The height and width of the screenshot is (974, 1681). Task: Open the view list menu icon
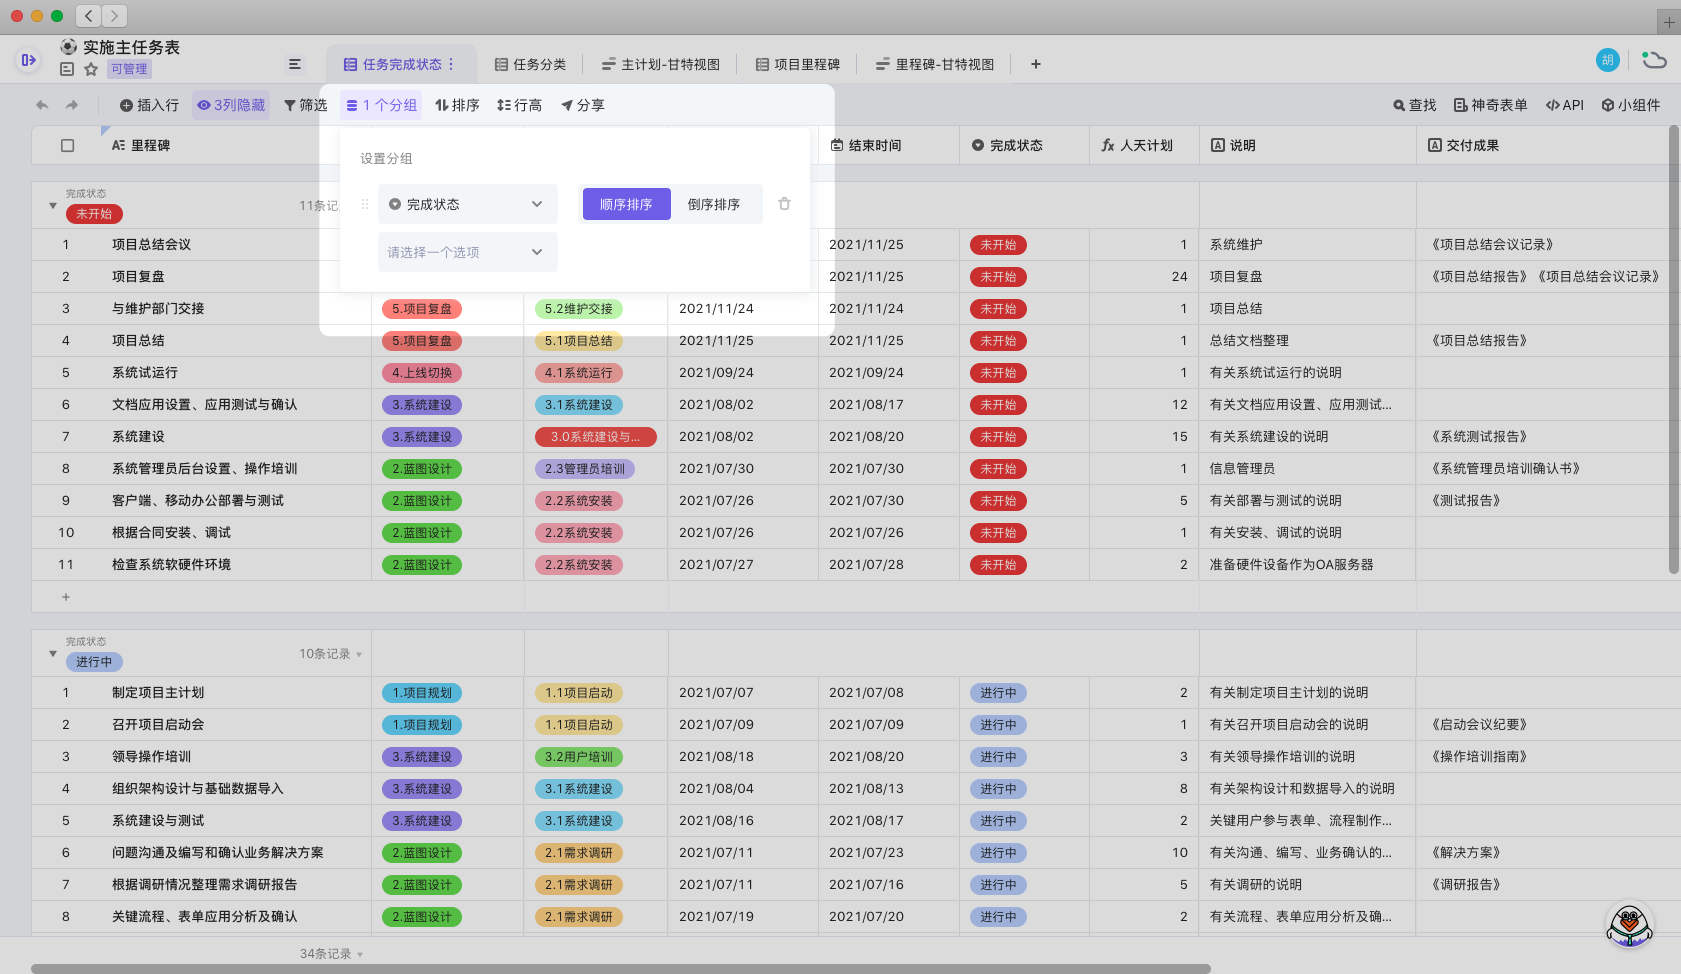[295, 64]
